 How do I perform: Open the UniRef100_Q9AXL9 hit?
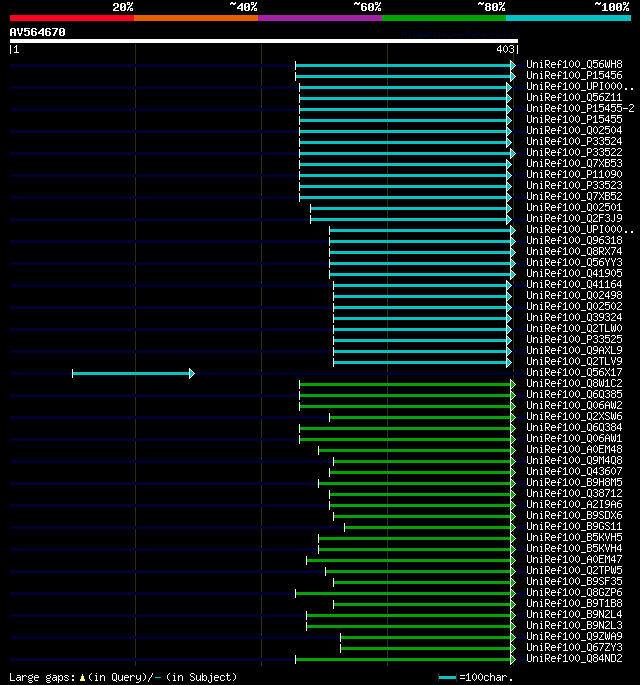(574, 350)
